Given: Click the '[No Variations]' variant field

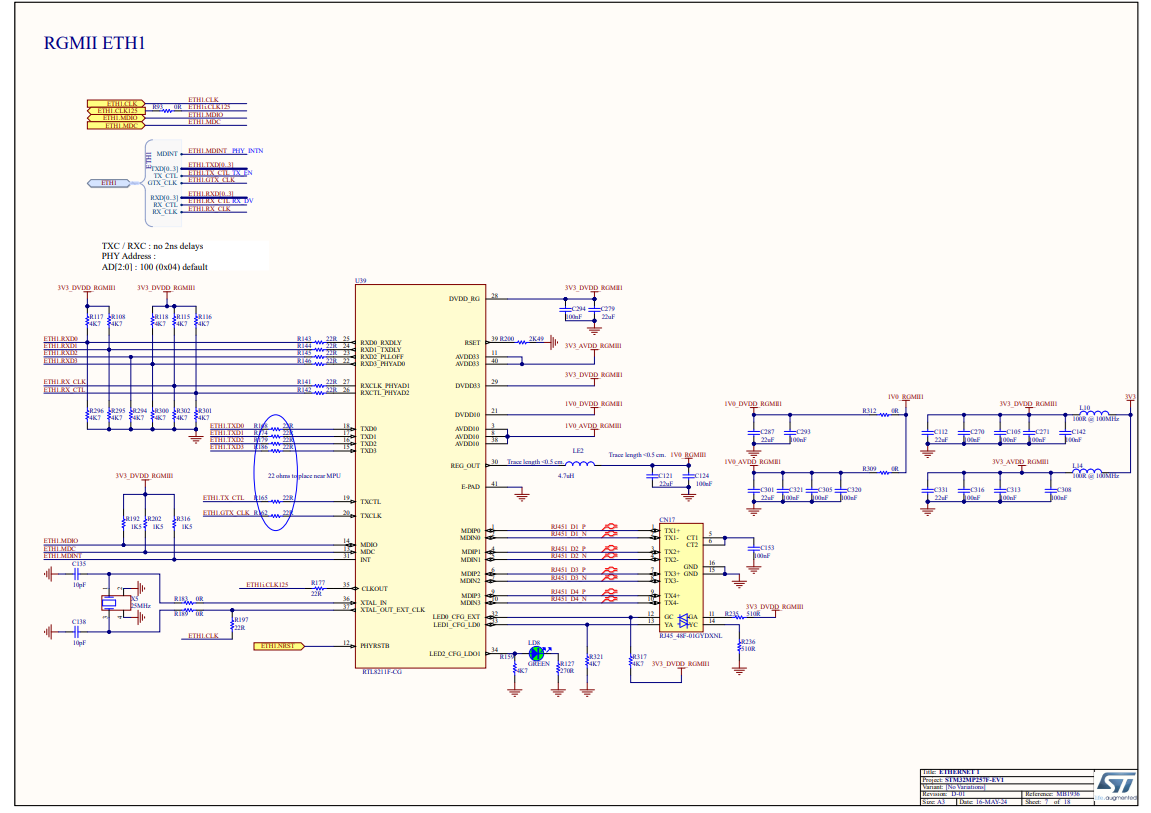Looking at the screenshot, I should pos(965,787).
